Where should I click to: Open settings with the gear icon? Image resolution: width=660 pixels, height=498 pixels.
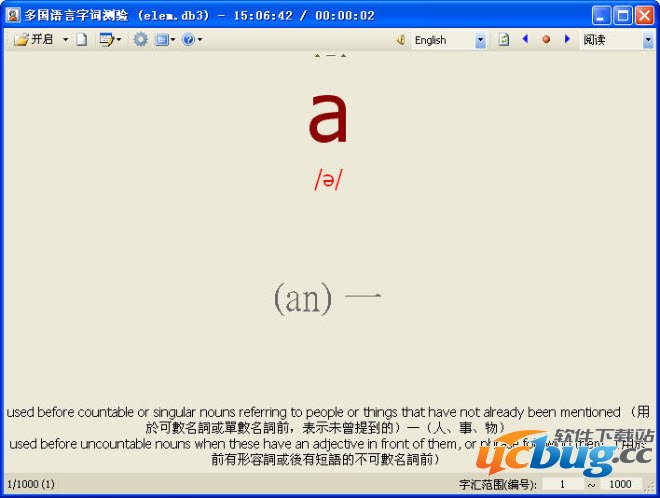point(140,40)
